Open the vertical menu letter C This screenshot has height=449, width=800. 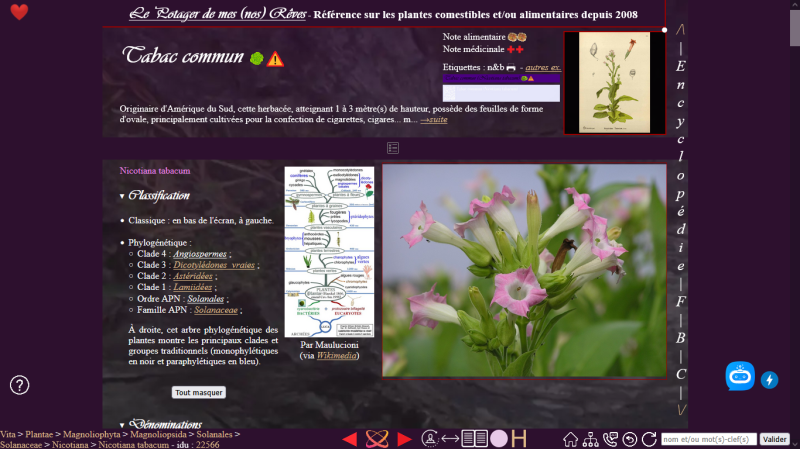coord(681,374)
